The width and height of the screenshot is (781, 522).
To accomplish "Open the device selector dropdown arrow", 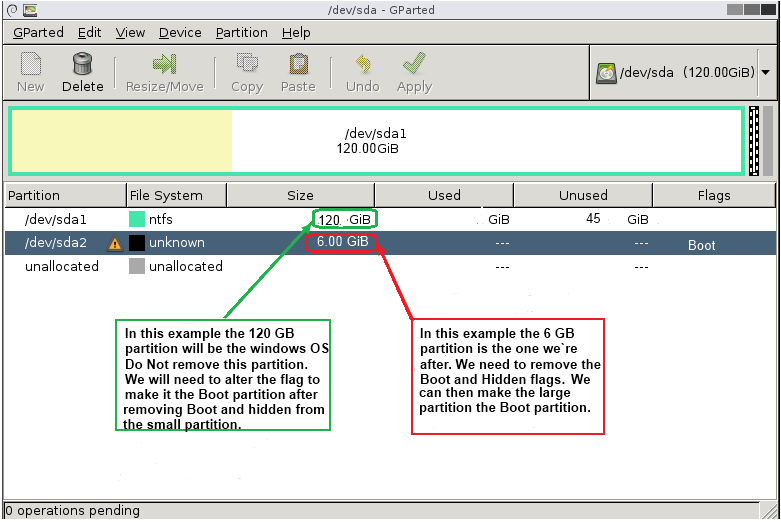I will coord(766,73).
